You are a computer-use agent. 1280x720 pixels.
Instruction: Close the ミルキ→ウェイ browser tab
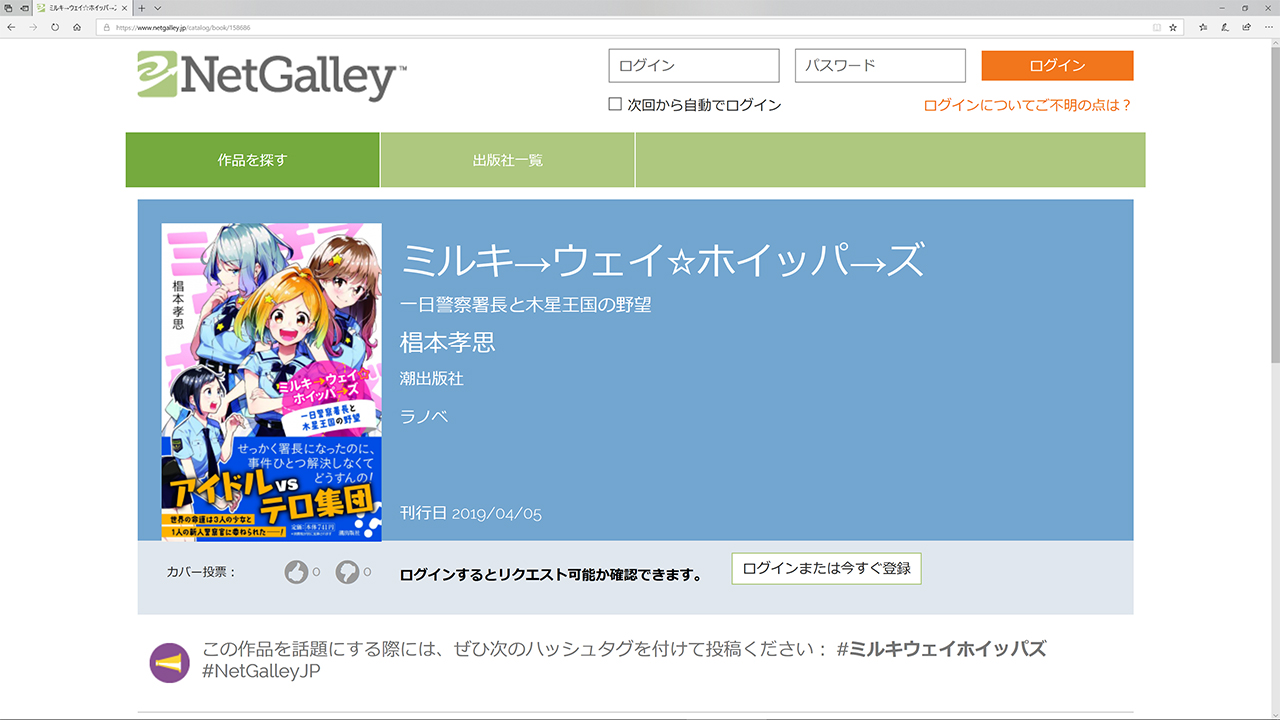coord(124,8)
